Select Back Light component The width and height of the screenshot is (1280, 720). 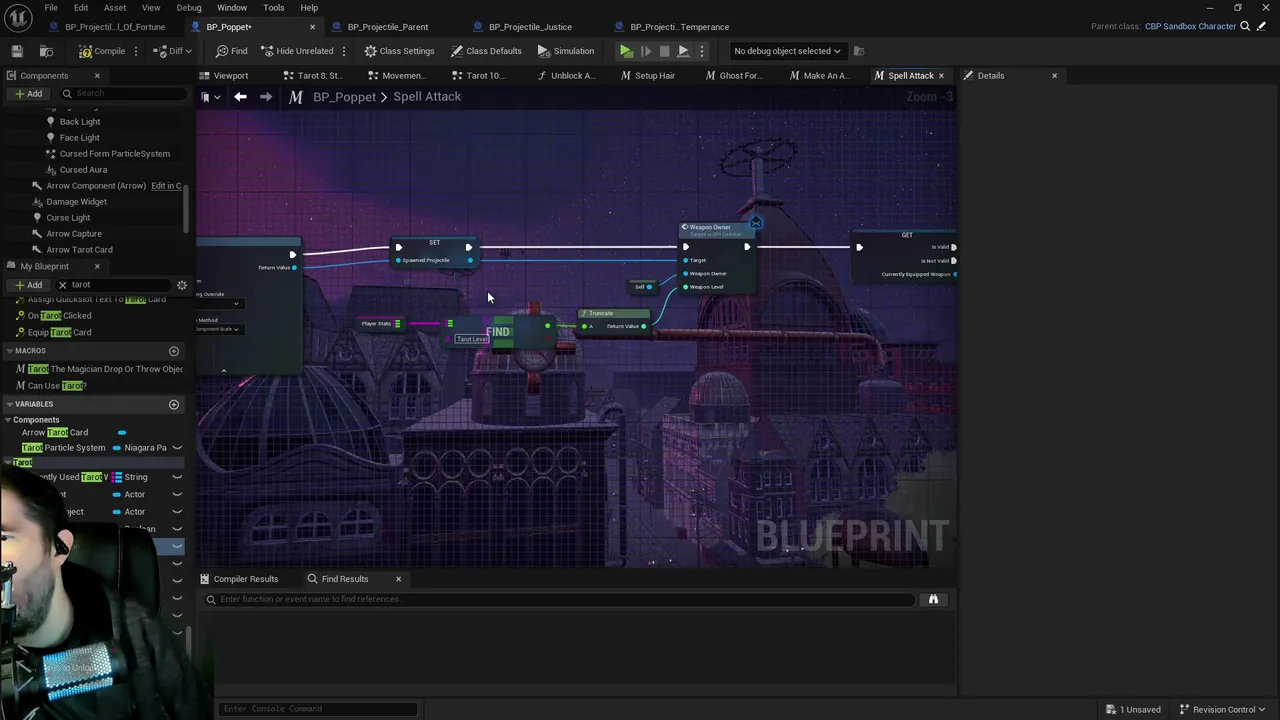click(80, 122)
